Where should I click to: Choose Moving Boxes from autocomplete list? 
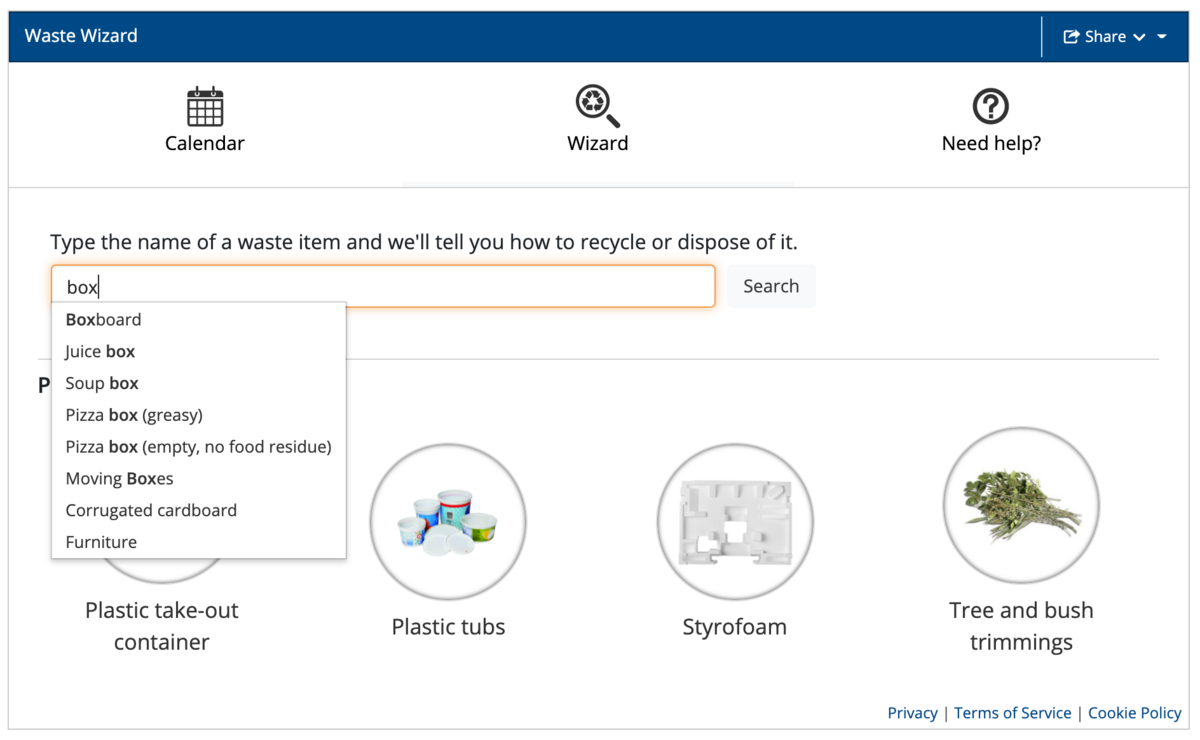click(x=198, y=479)
